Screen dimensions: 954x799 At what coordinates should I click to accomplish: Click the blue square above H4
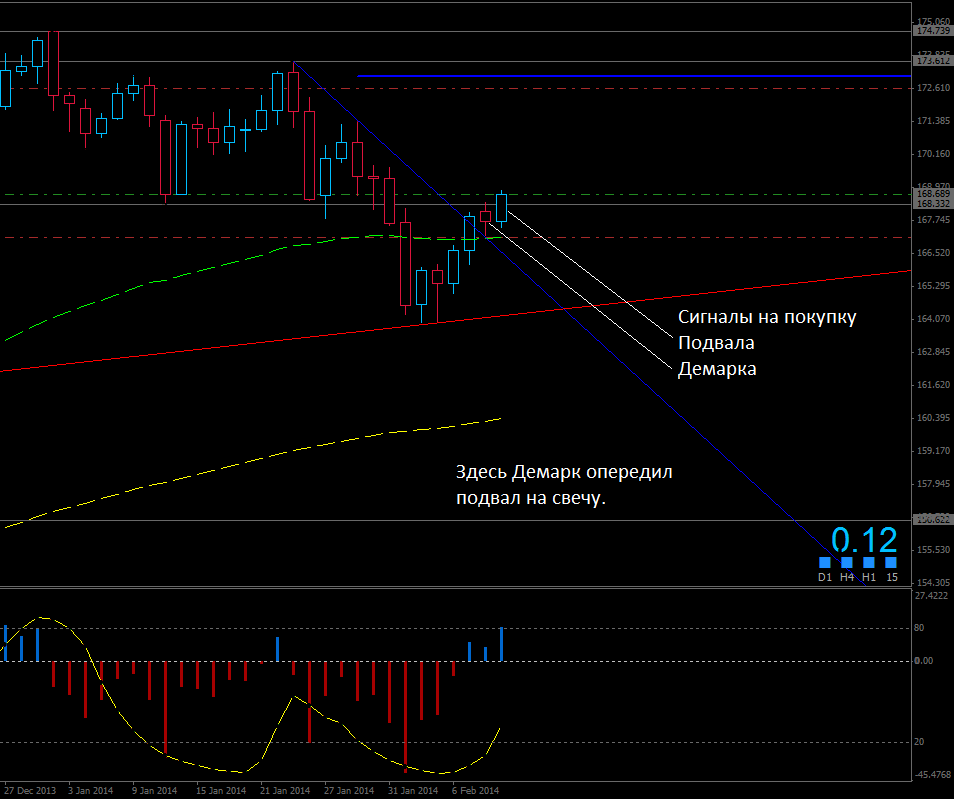[847, 562]
